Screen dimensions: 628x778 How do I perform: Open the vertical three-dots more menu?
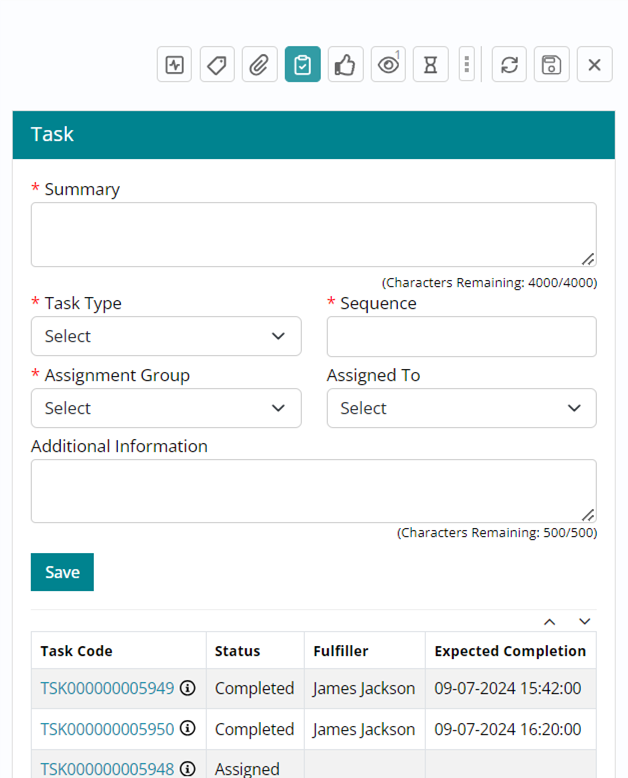pos(466,65)
